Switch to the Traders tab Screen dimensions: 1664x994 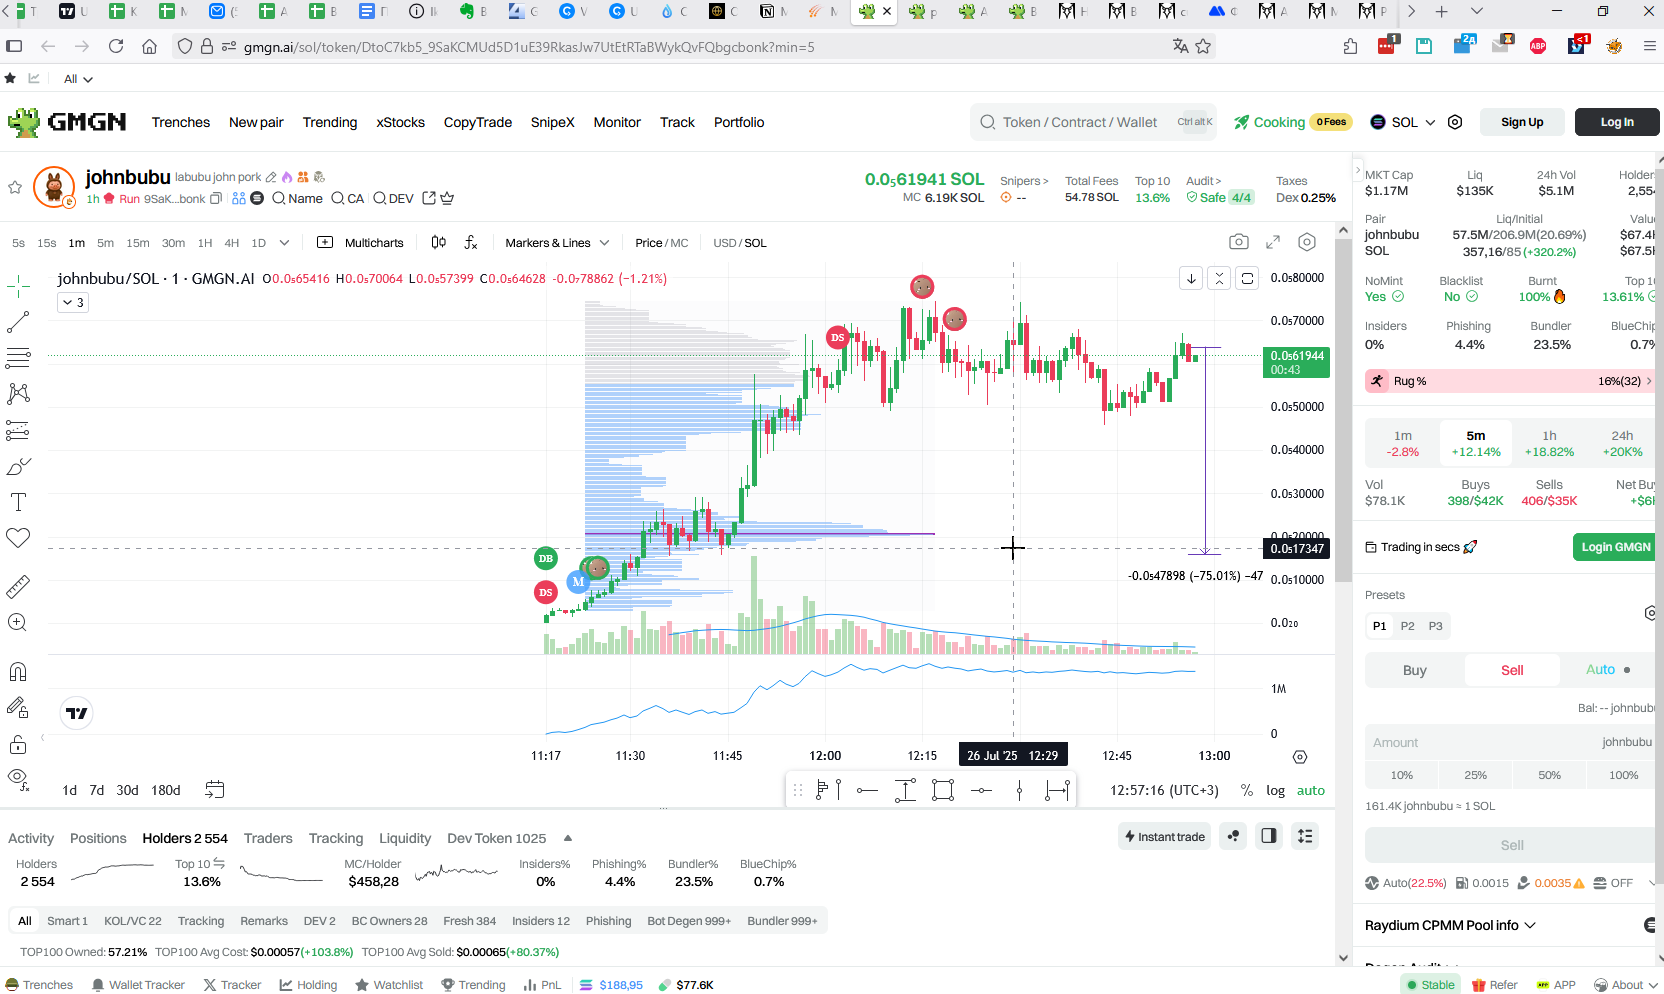coord(268,838)
